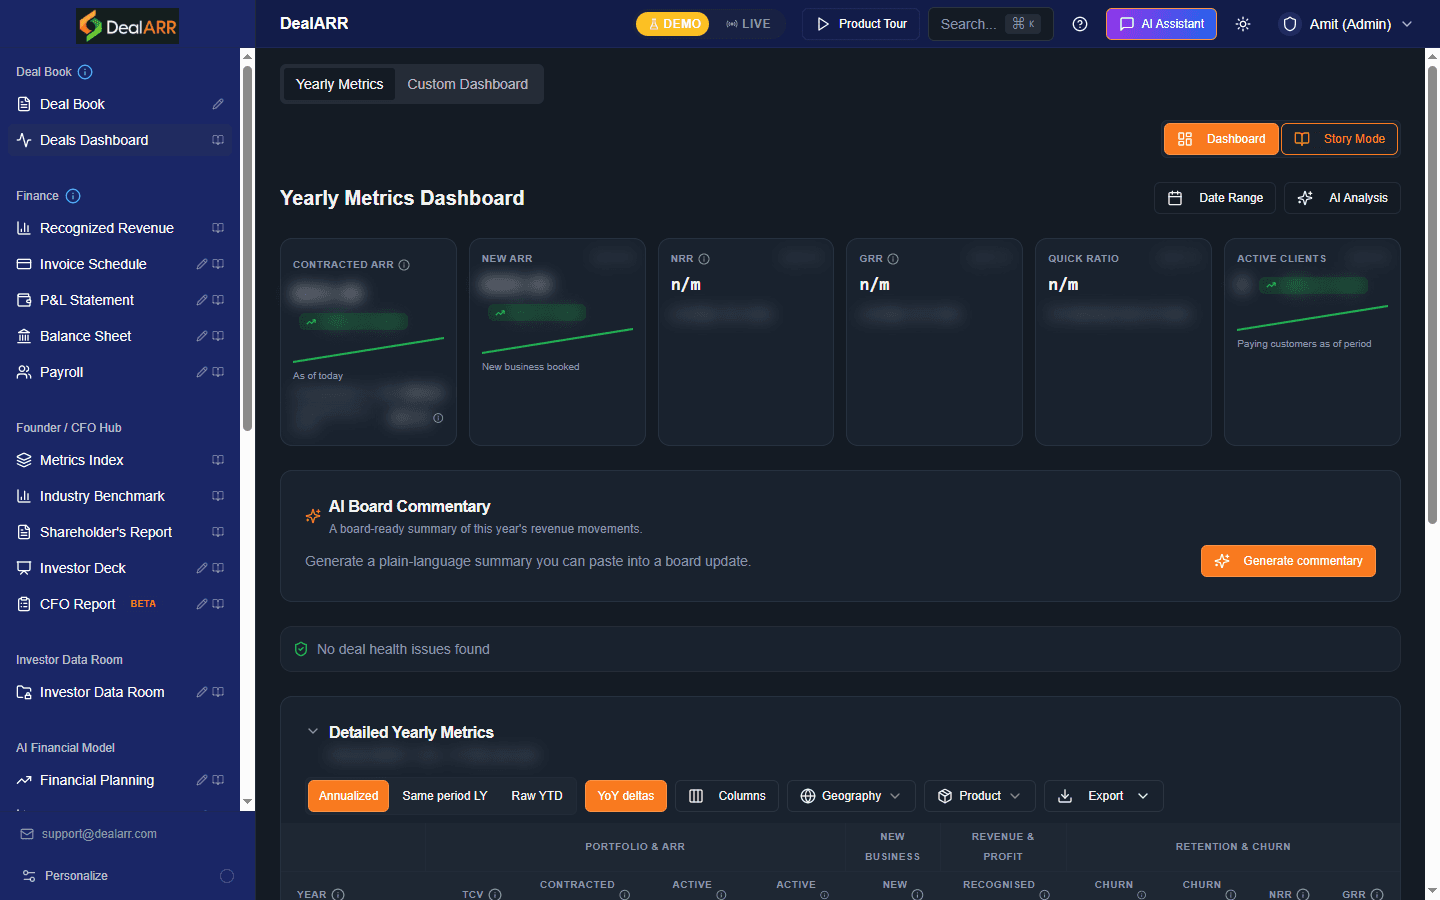
Task: Toggle the light/dark theme sun icon
Action: (x=1243, y=24)
